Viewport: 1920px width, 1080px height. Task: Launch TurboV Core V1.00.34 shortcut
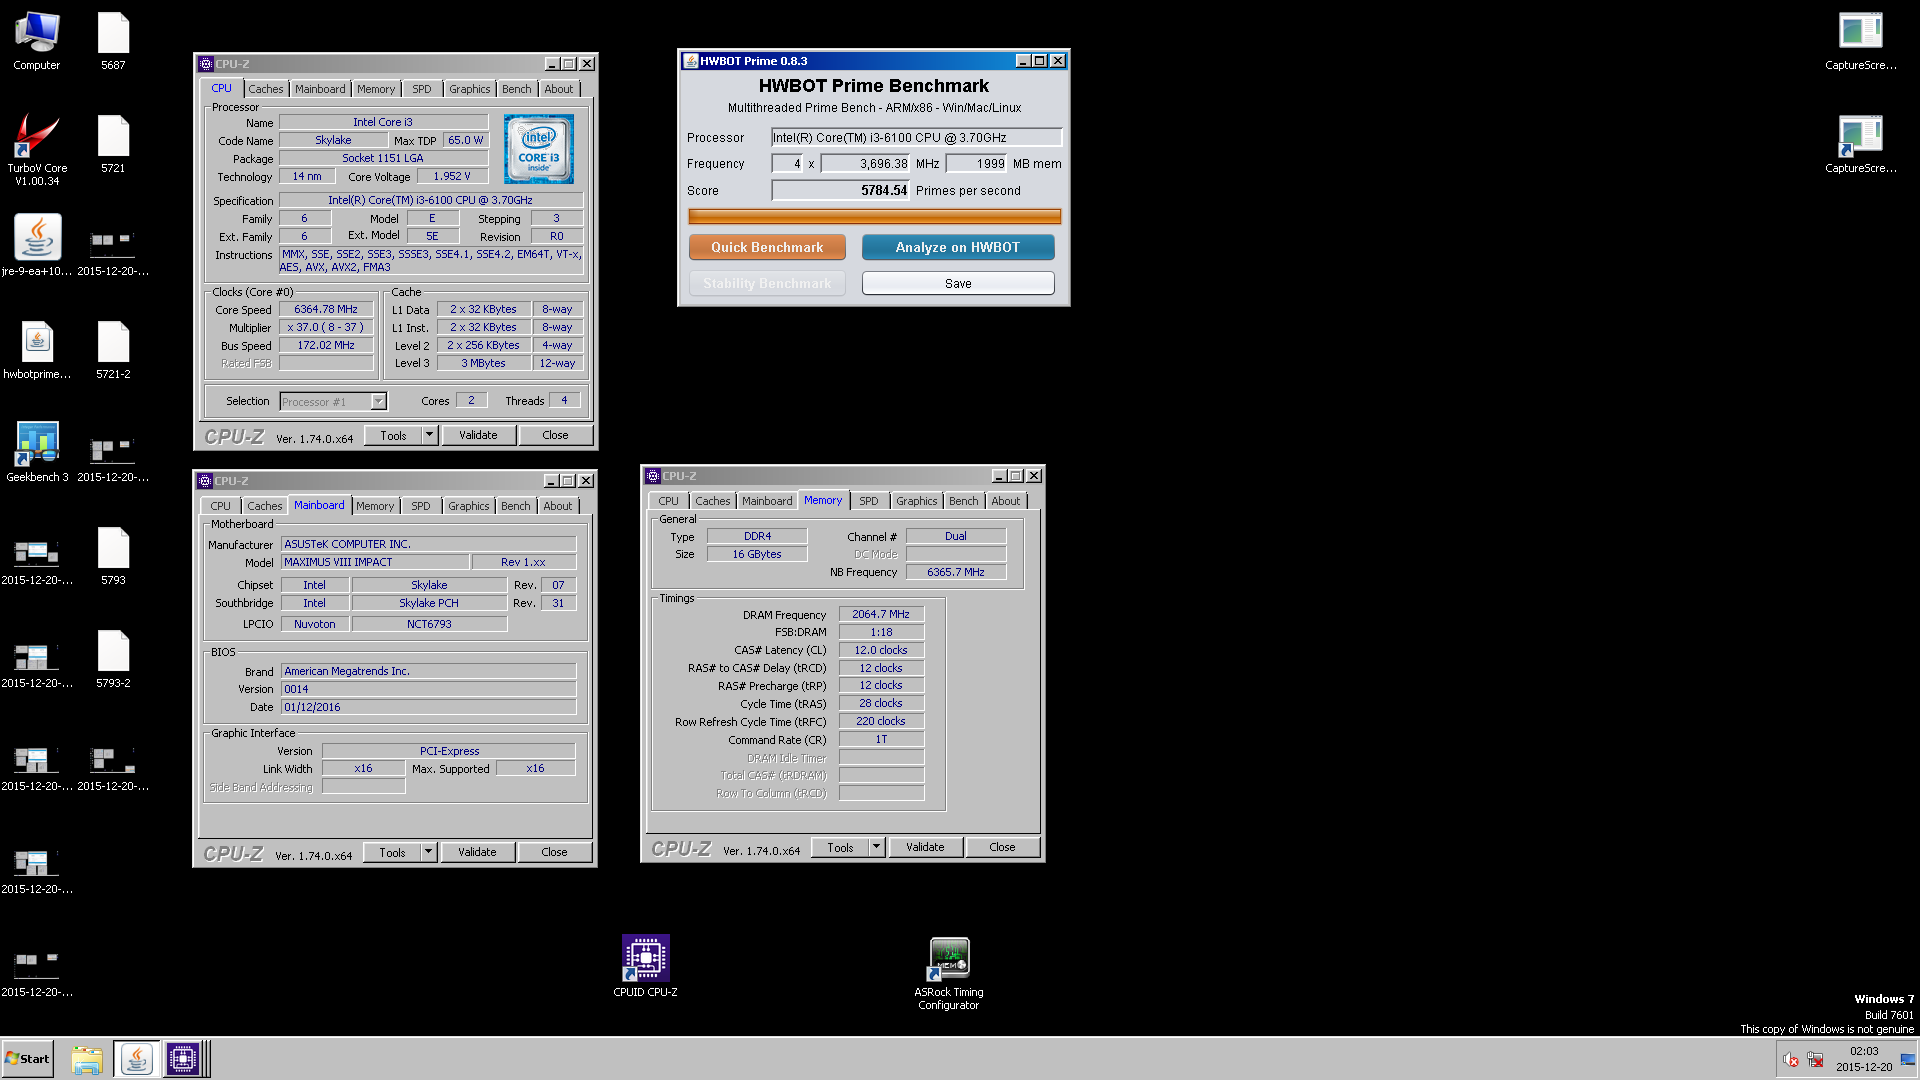click(x=37, y=150)
